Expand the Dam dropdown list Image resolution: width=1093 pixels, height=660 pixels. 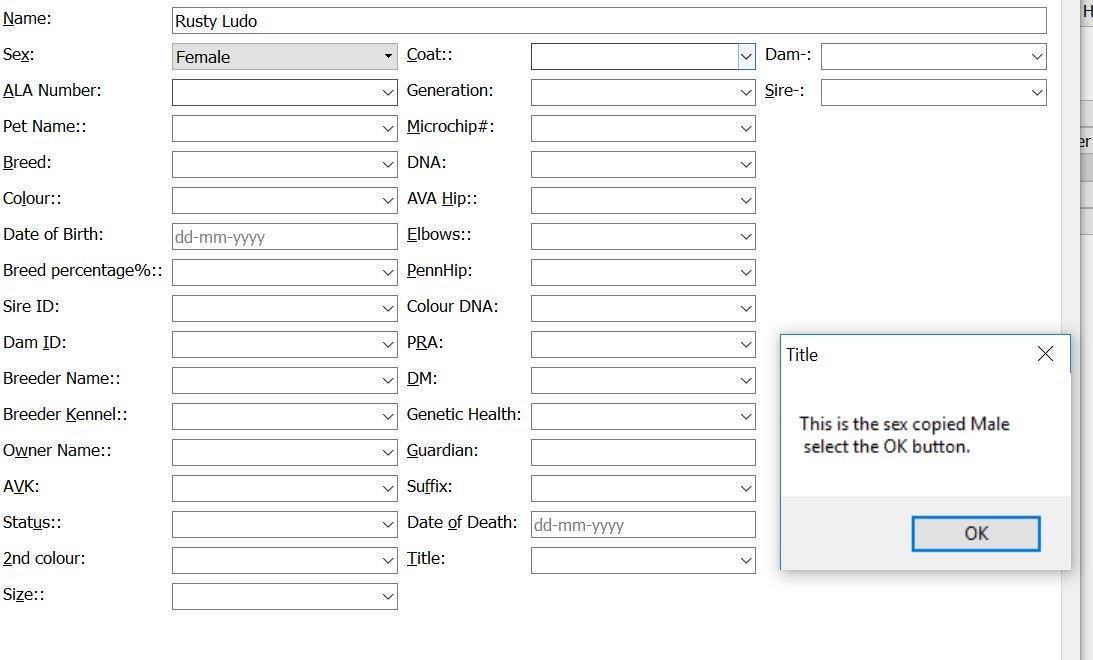tap(1036, 57)
